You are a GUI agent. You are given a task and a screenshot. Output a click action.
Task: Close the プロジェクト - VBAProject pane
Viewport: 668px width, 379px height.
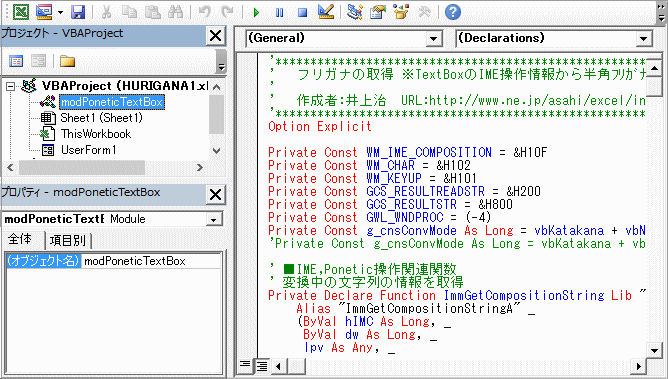pos(216,35)
